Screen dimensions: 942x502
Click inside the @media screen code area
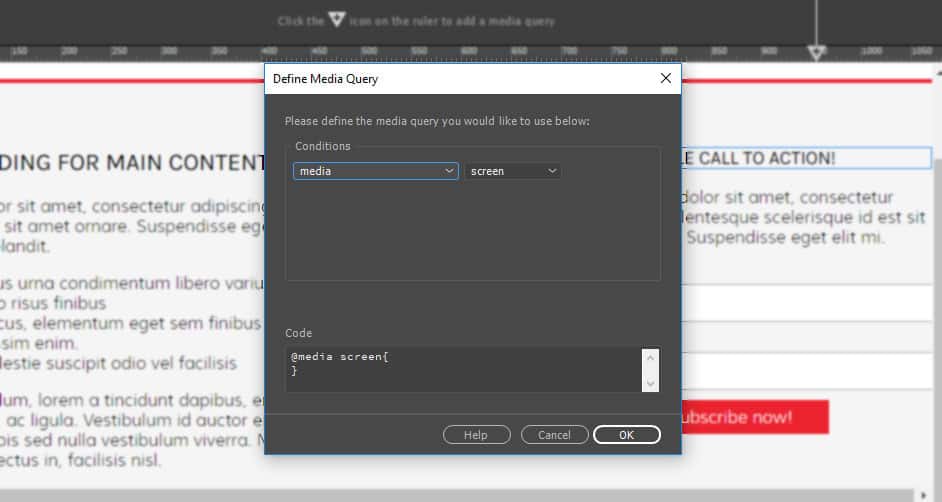click(463, 370)
